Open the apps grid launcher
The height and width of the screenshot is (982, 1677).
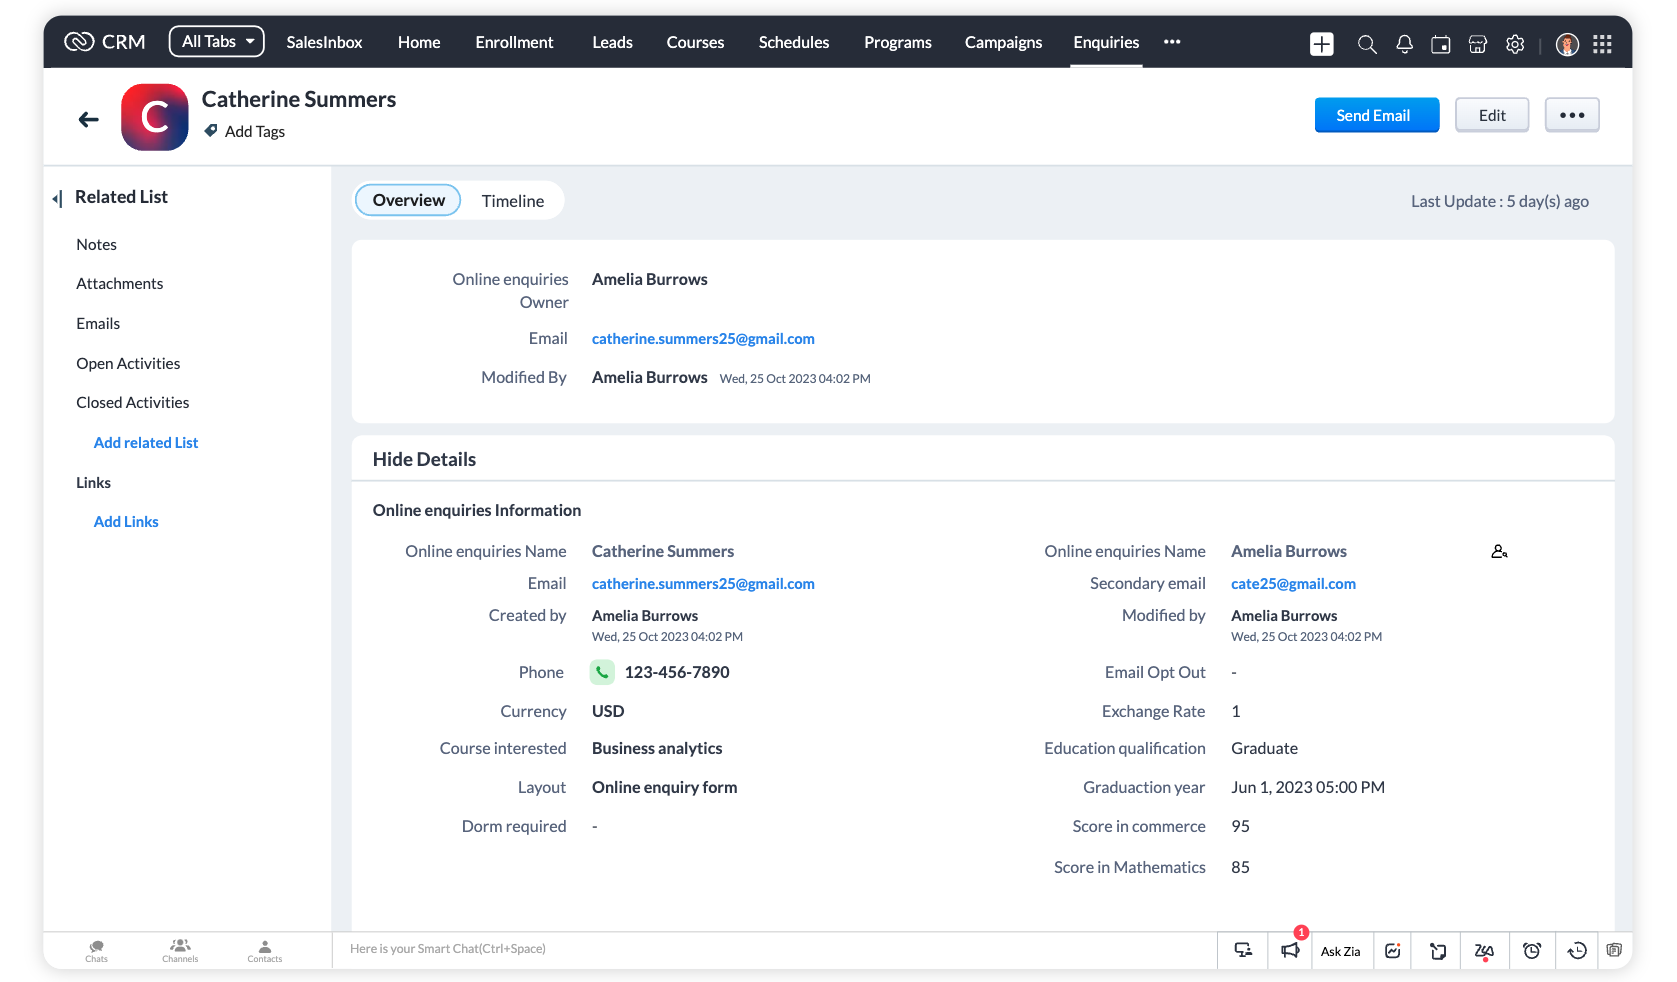point(1602,44)
